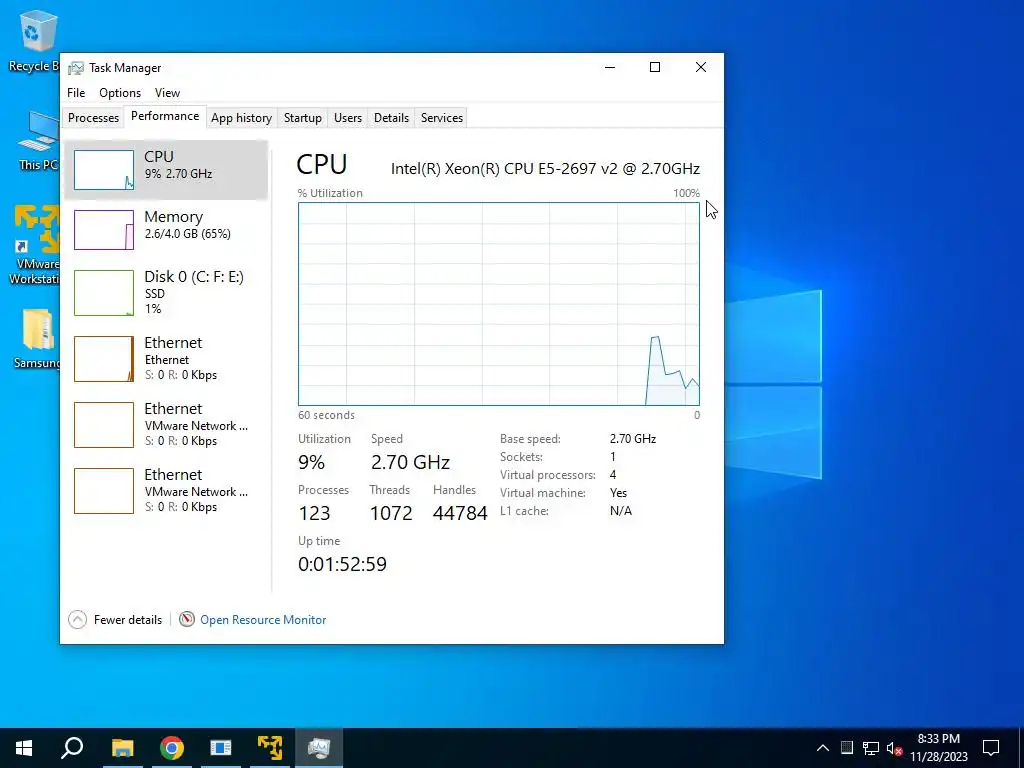Close the Task Manager window
Viewport: 1024px width, 768px height.
[701, 67]
